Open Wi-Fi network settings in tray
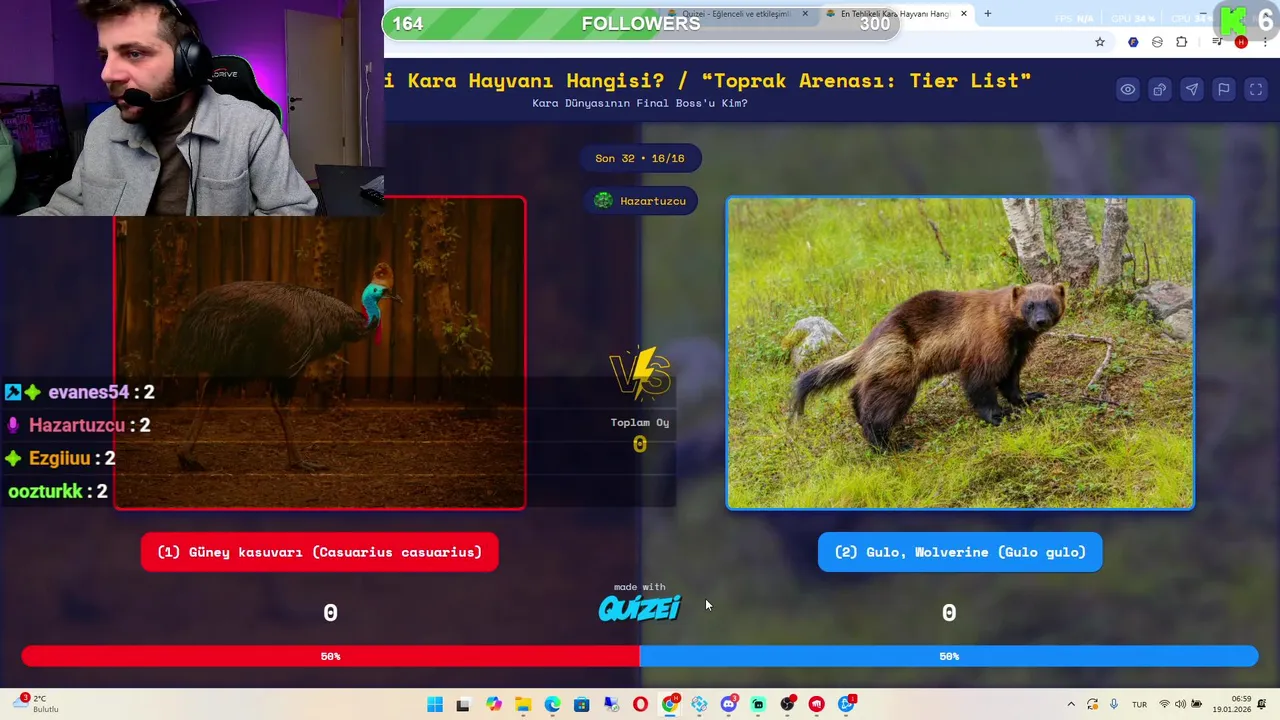This screenshot has width=1280, height=720. [x=1165, y=704]
